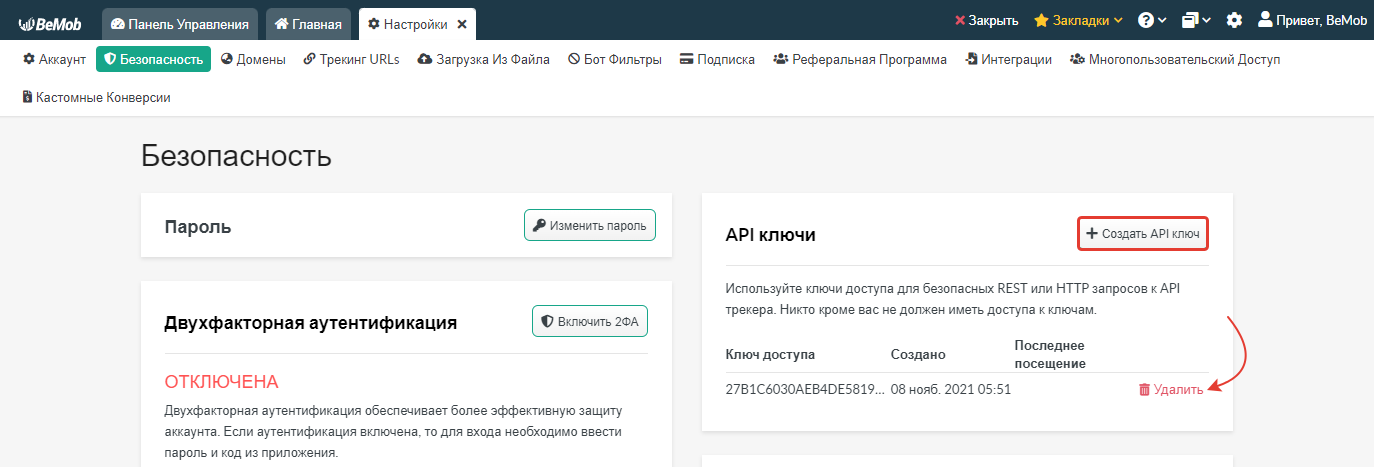Click the Создано column header
This screenshot has width=1374, height=467.
click(918, 354)
